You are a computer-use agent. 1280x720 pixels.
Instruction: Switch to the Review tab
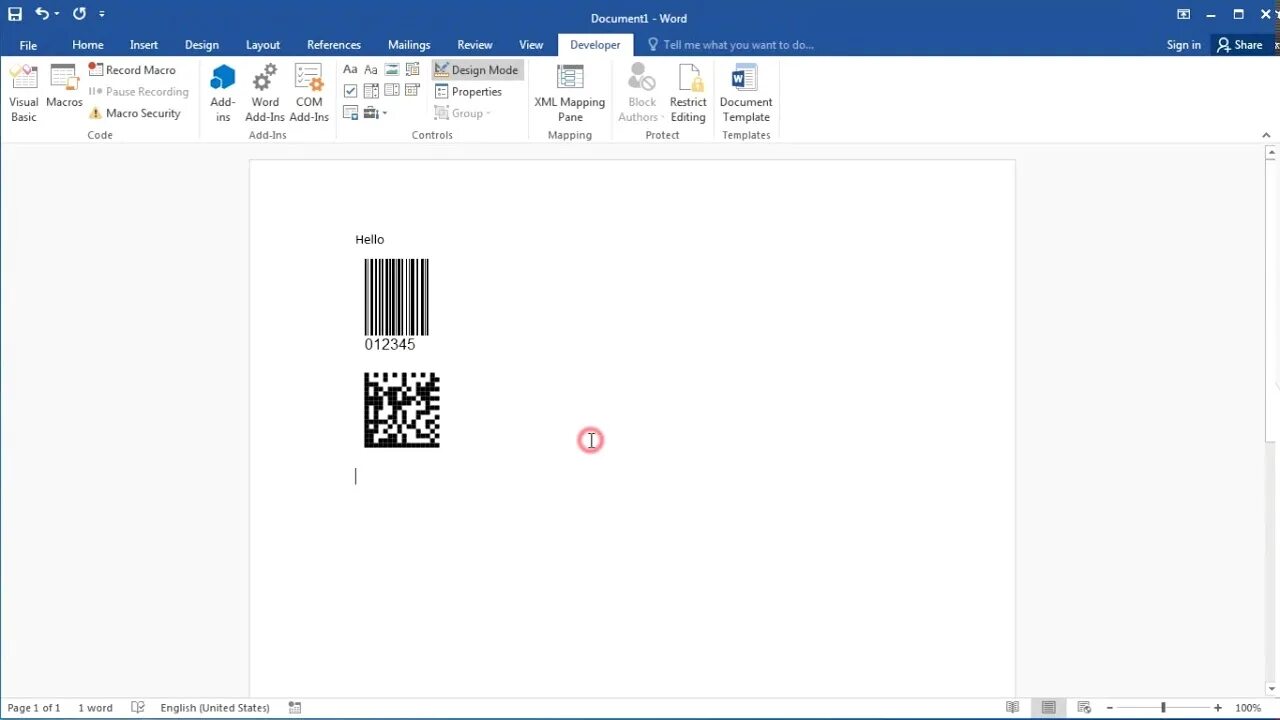(x=475, y=45)
